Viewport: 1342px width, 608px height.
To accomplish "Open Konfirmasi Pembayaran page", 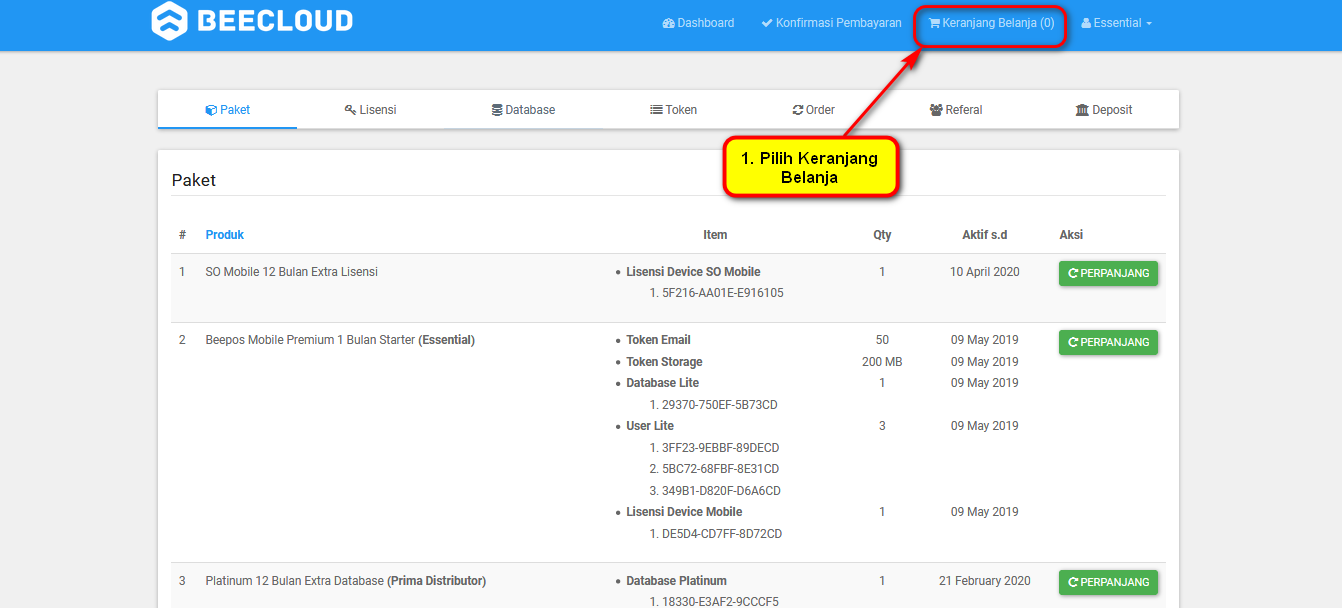I will [x=831, y=23].
